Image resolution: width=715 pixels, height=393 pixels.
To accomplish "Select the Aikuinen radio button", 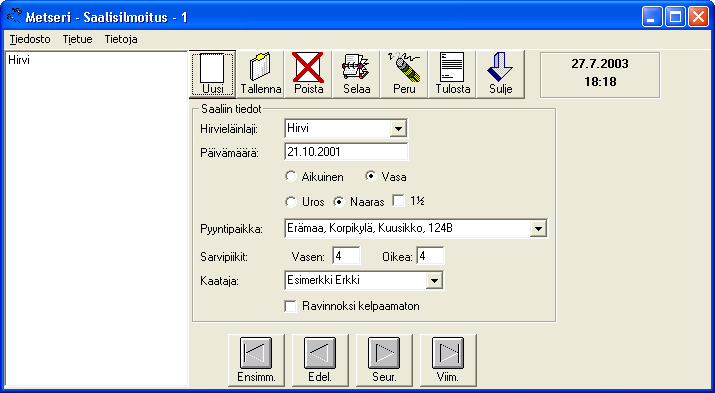I will (x=290, y=176).
